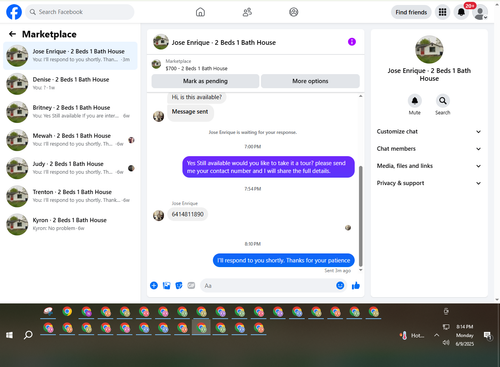The image size is (500, 367).
Task: Open more actions plus icon
Action: [154, 285]
